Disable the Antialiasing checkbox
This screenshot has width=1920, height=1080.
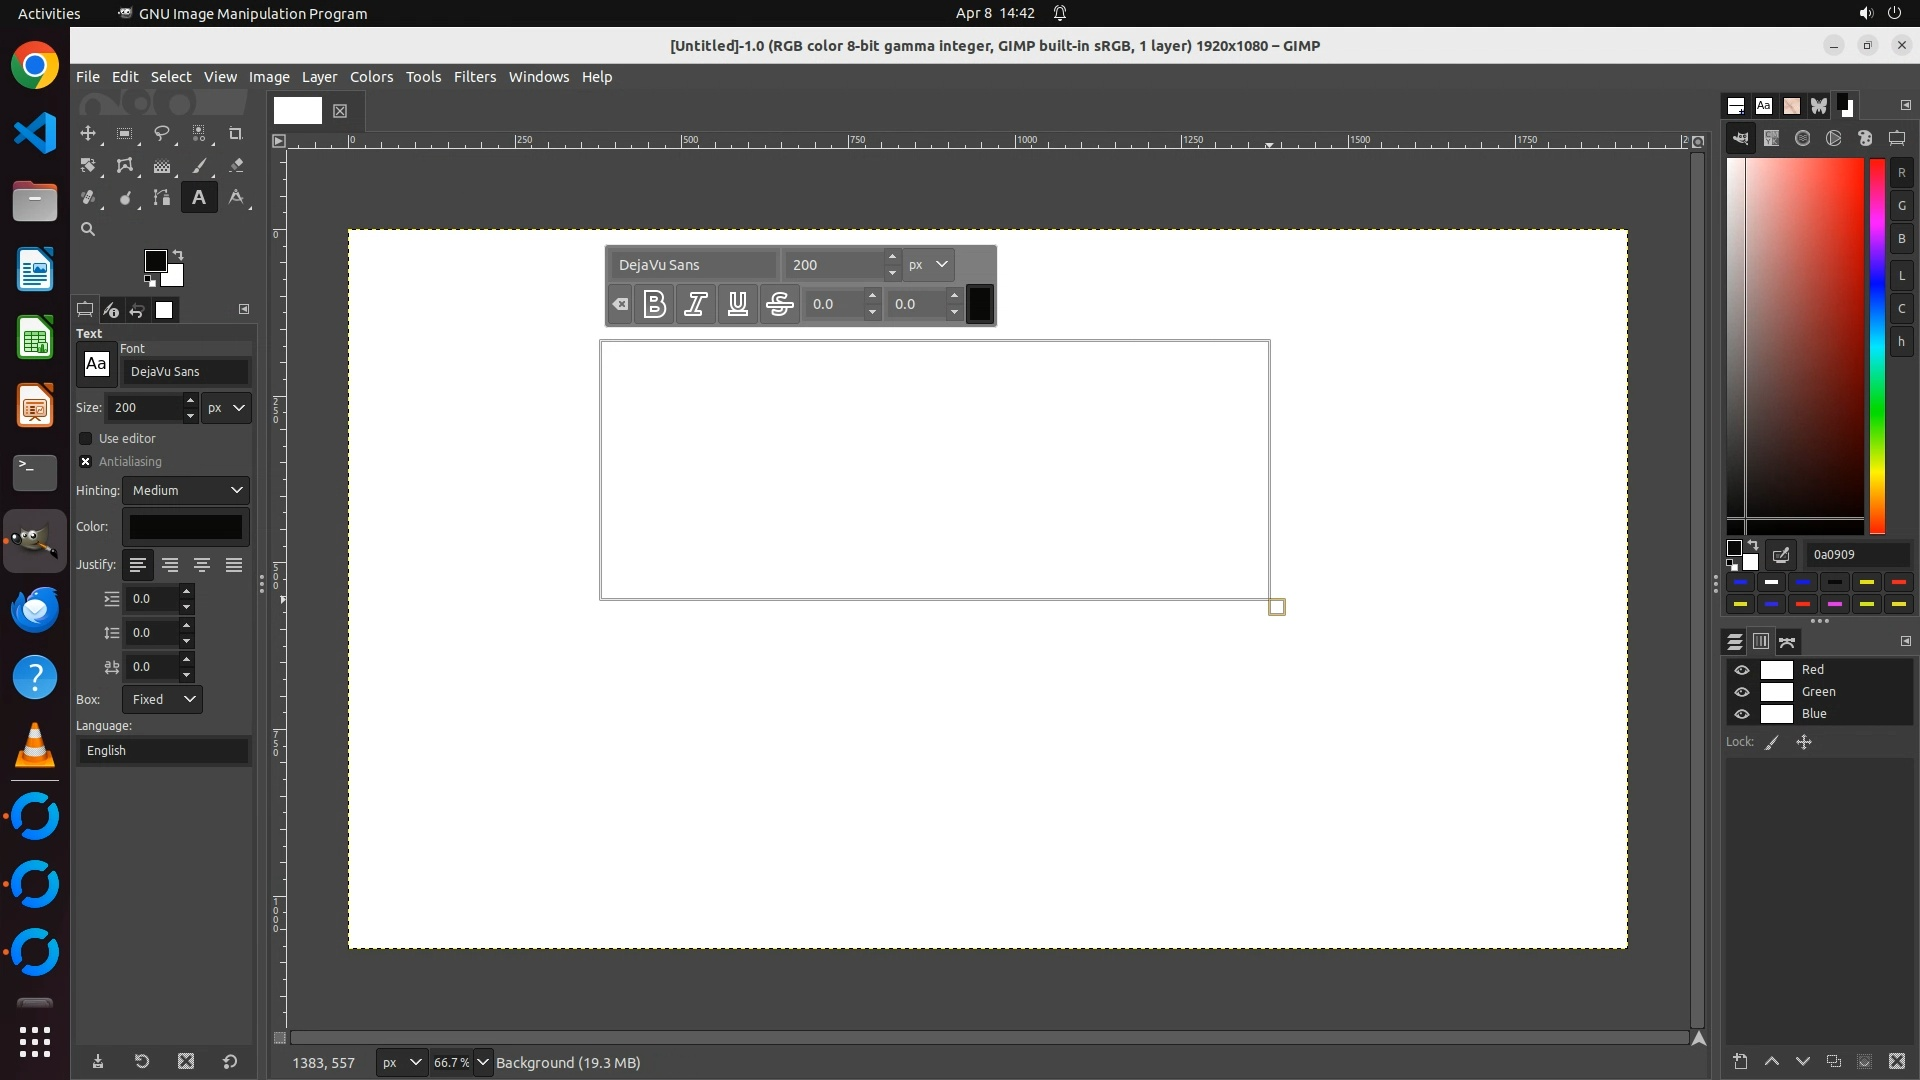point(86,462)
